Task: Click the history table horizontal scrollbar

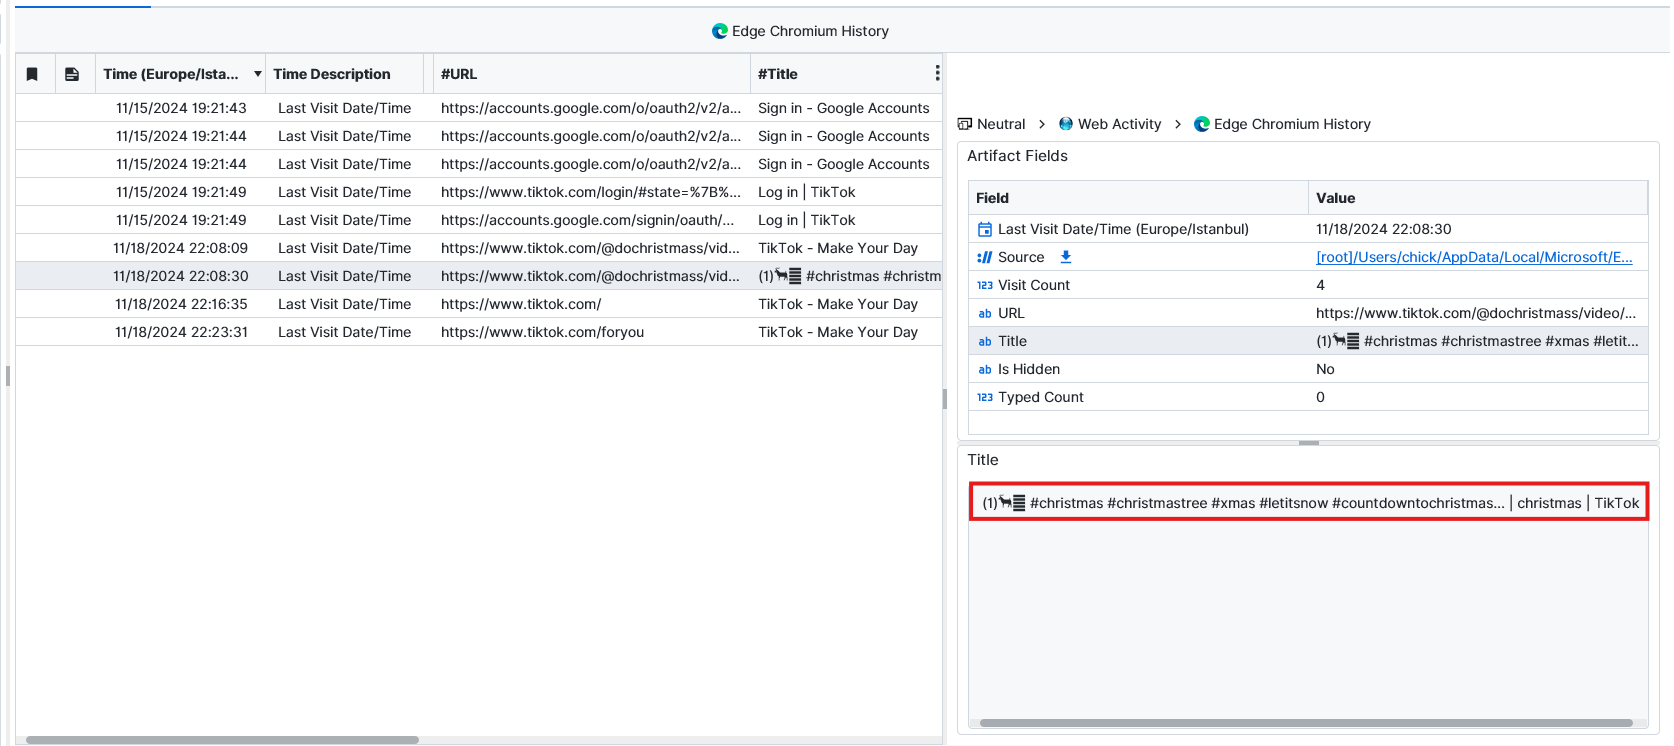Action: point(222,740)
